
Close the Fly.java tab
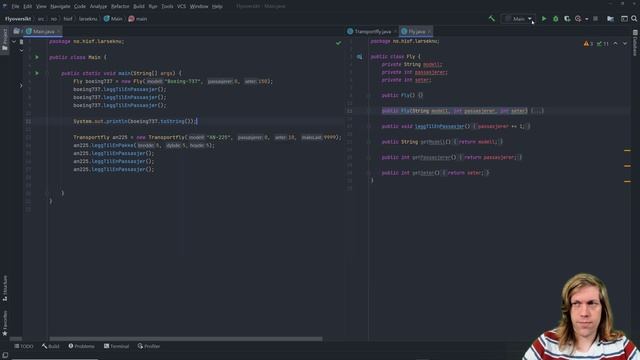429,31
